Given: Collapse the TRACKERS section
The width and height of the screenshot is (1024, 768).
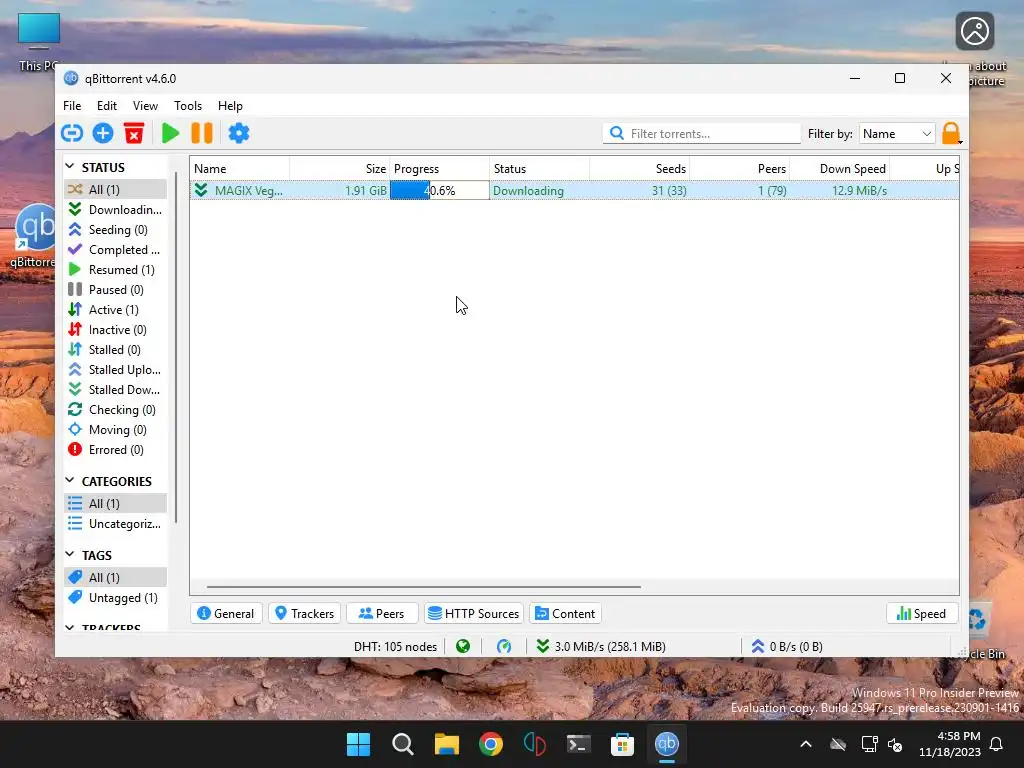Looking at the screenshot, I should [70, 628].
